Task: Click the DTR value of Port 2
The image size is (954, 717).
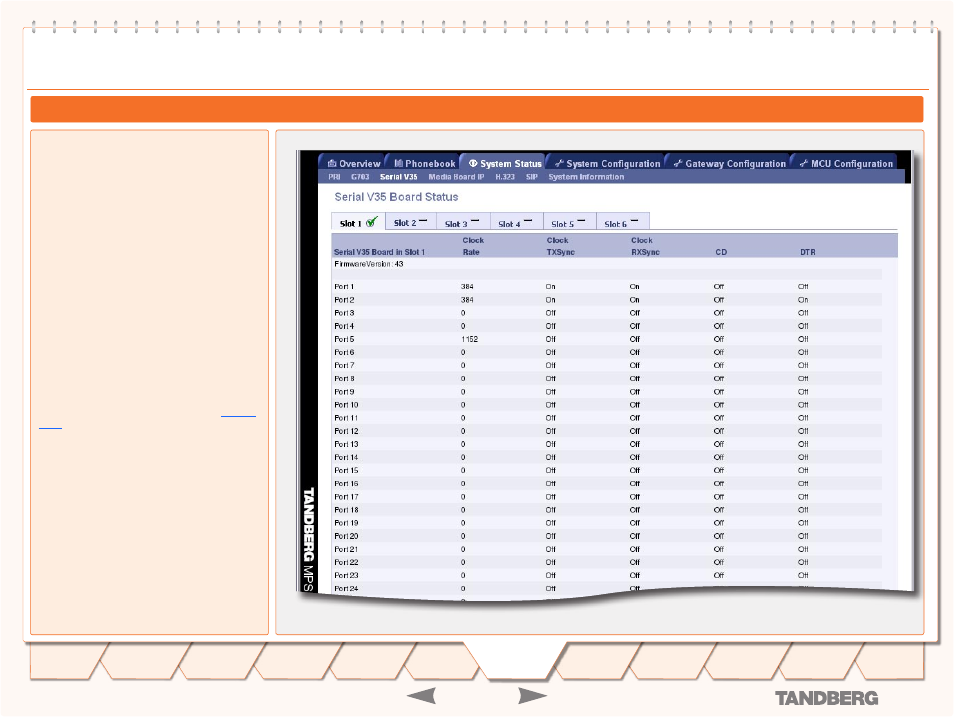Action: 803,300
